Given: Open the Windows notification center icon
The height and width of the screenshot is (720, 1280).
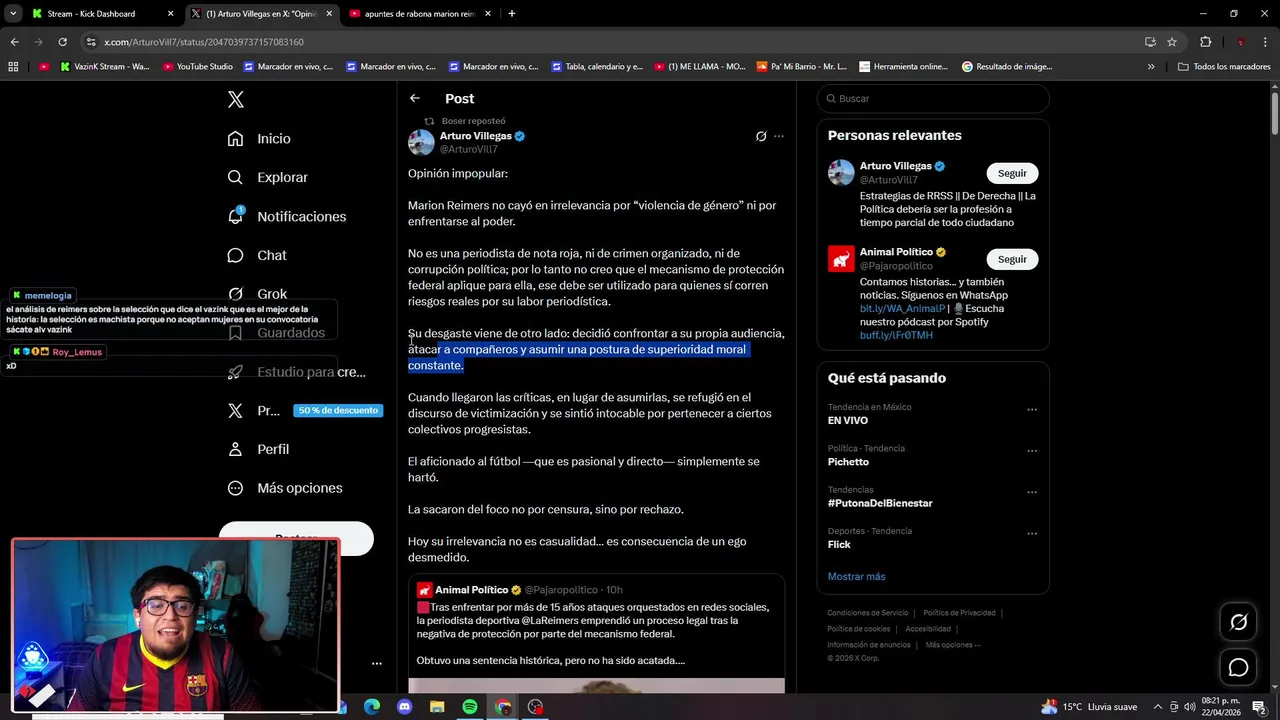Looking at the screenshot, I should 1259,707.
